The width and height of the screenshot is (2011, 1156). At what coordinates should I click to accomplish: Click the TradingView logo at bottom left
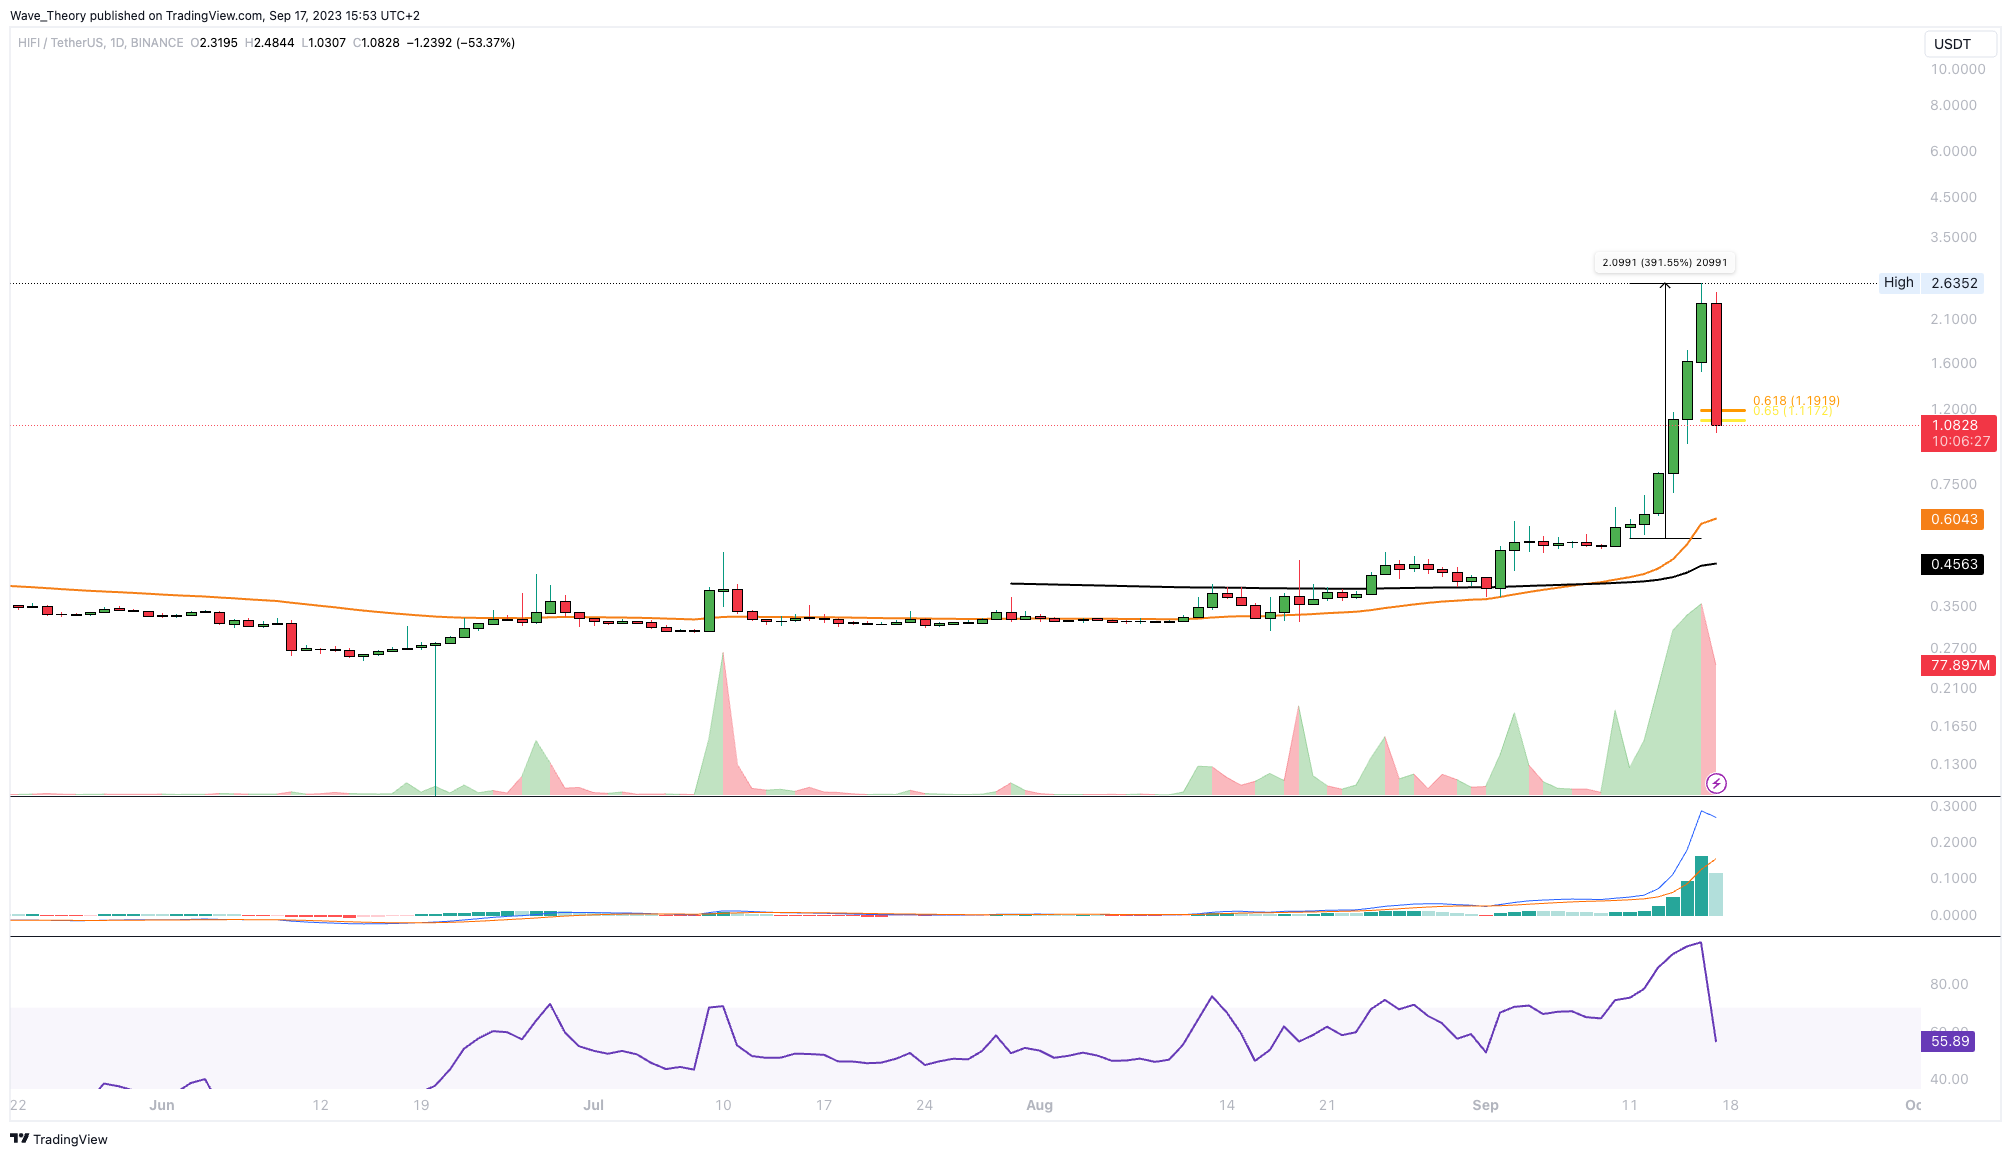[59, 1139]
